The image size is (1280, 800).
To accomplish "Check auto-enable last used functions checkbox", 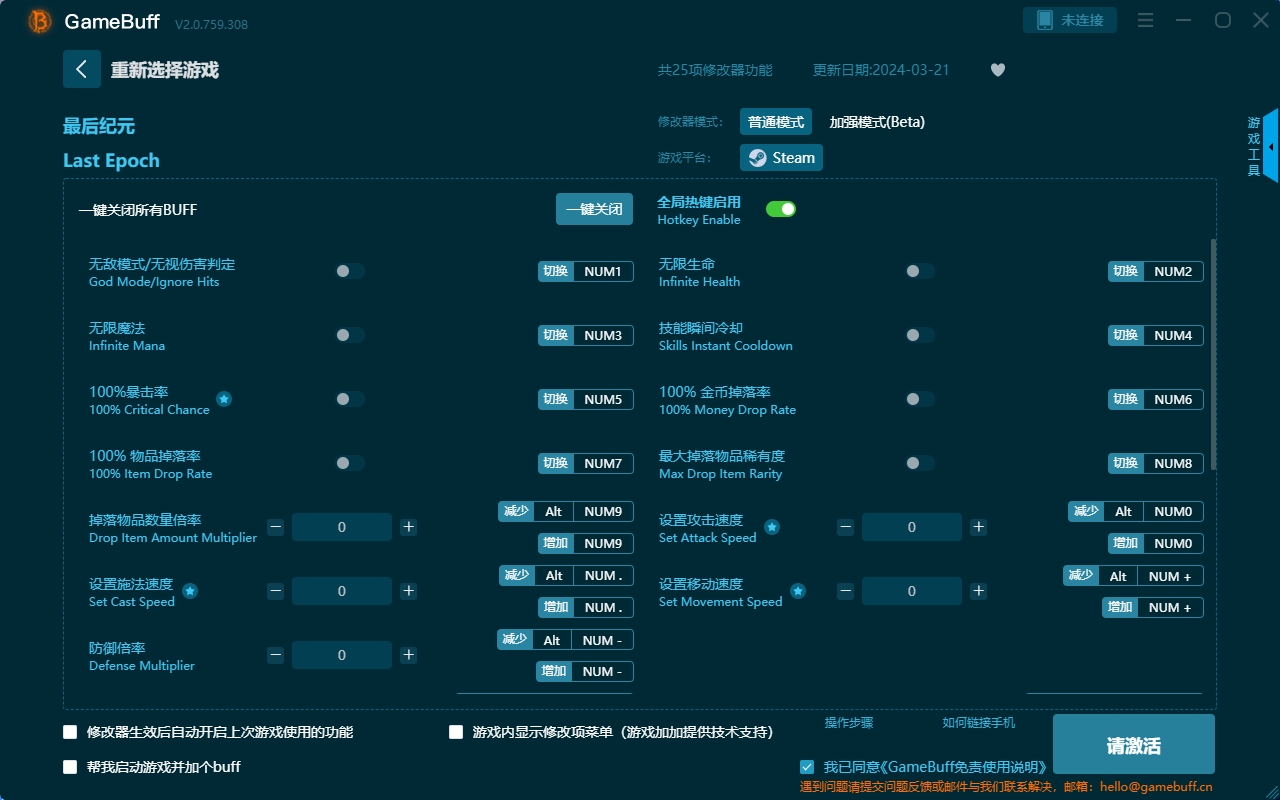I will click(70, 732).
